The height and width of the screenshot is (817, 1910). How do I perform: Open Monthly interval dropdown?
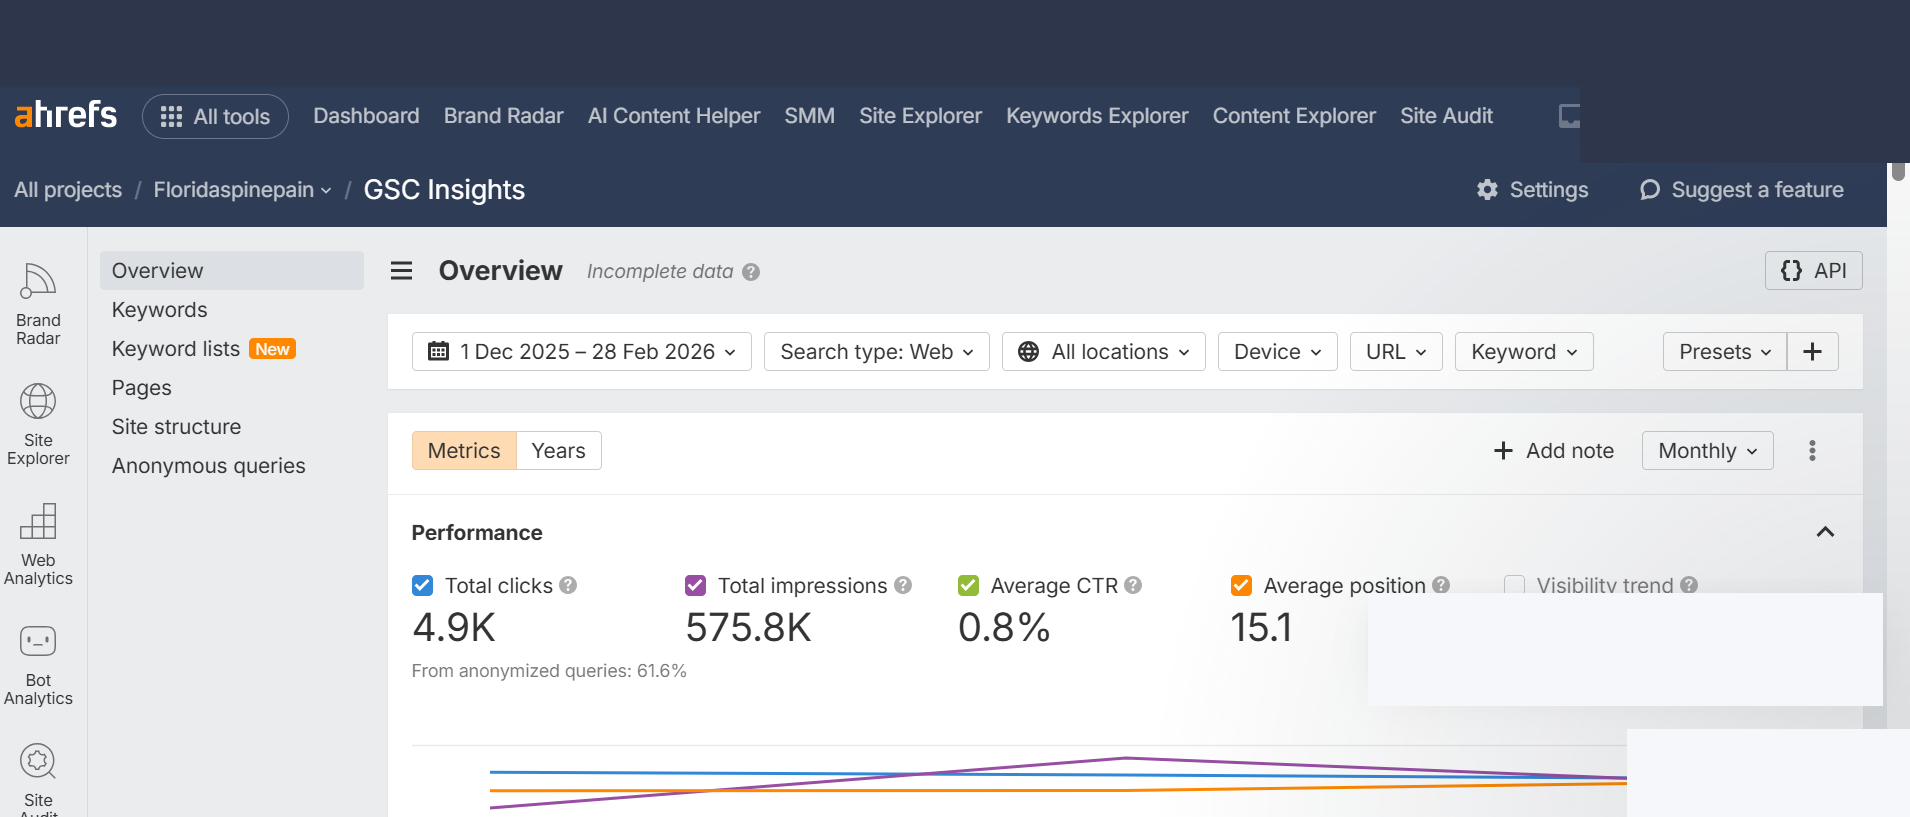1708,451
